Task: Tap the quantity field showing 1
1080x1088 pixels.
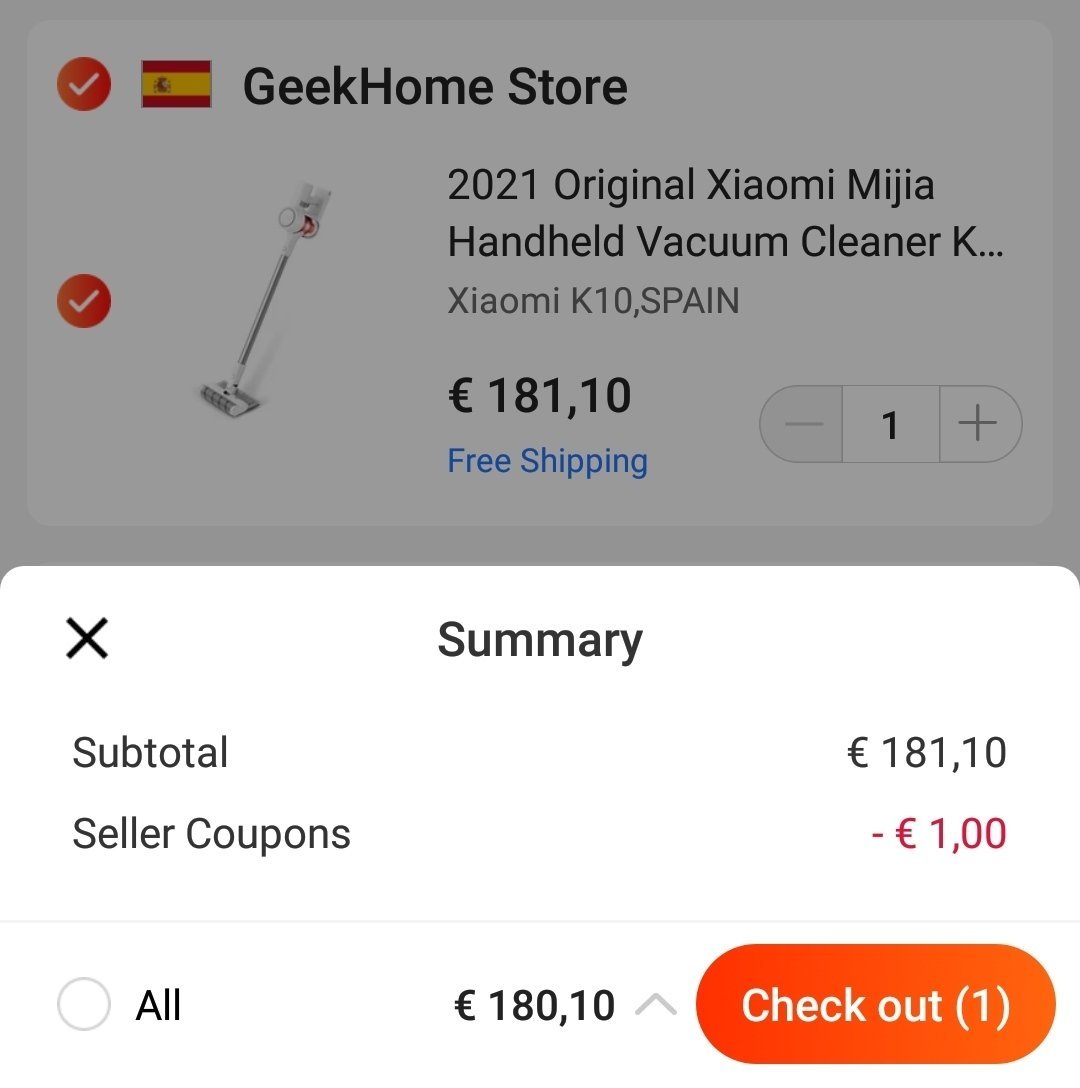Action: pos(891,424)
